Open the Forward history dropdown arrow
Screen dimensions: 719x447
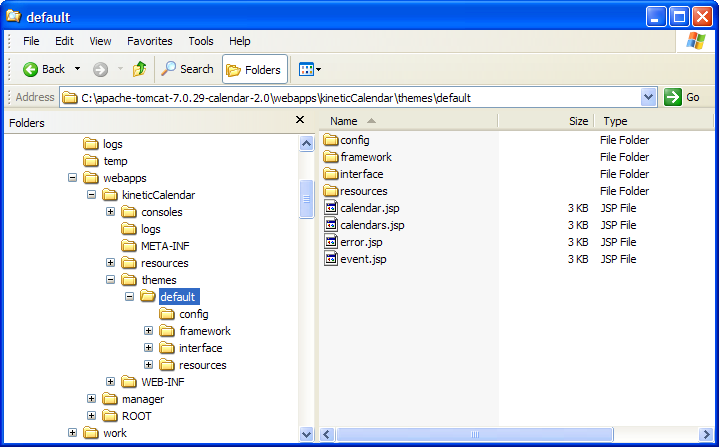(121, 69)
